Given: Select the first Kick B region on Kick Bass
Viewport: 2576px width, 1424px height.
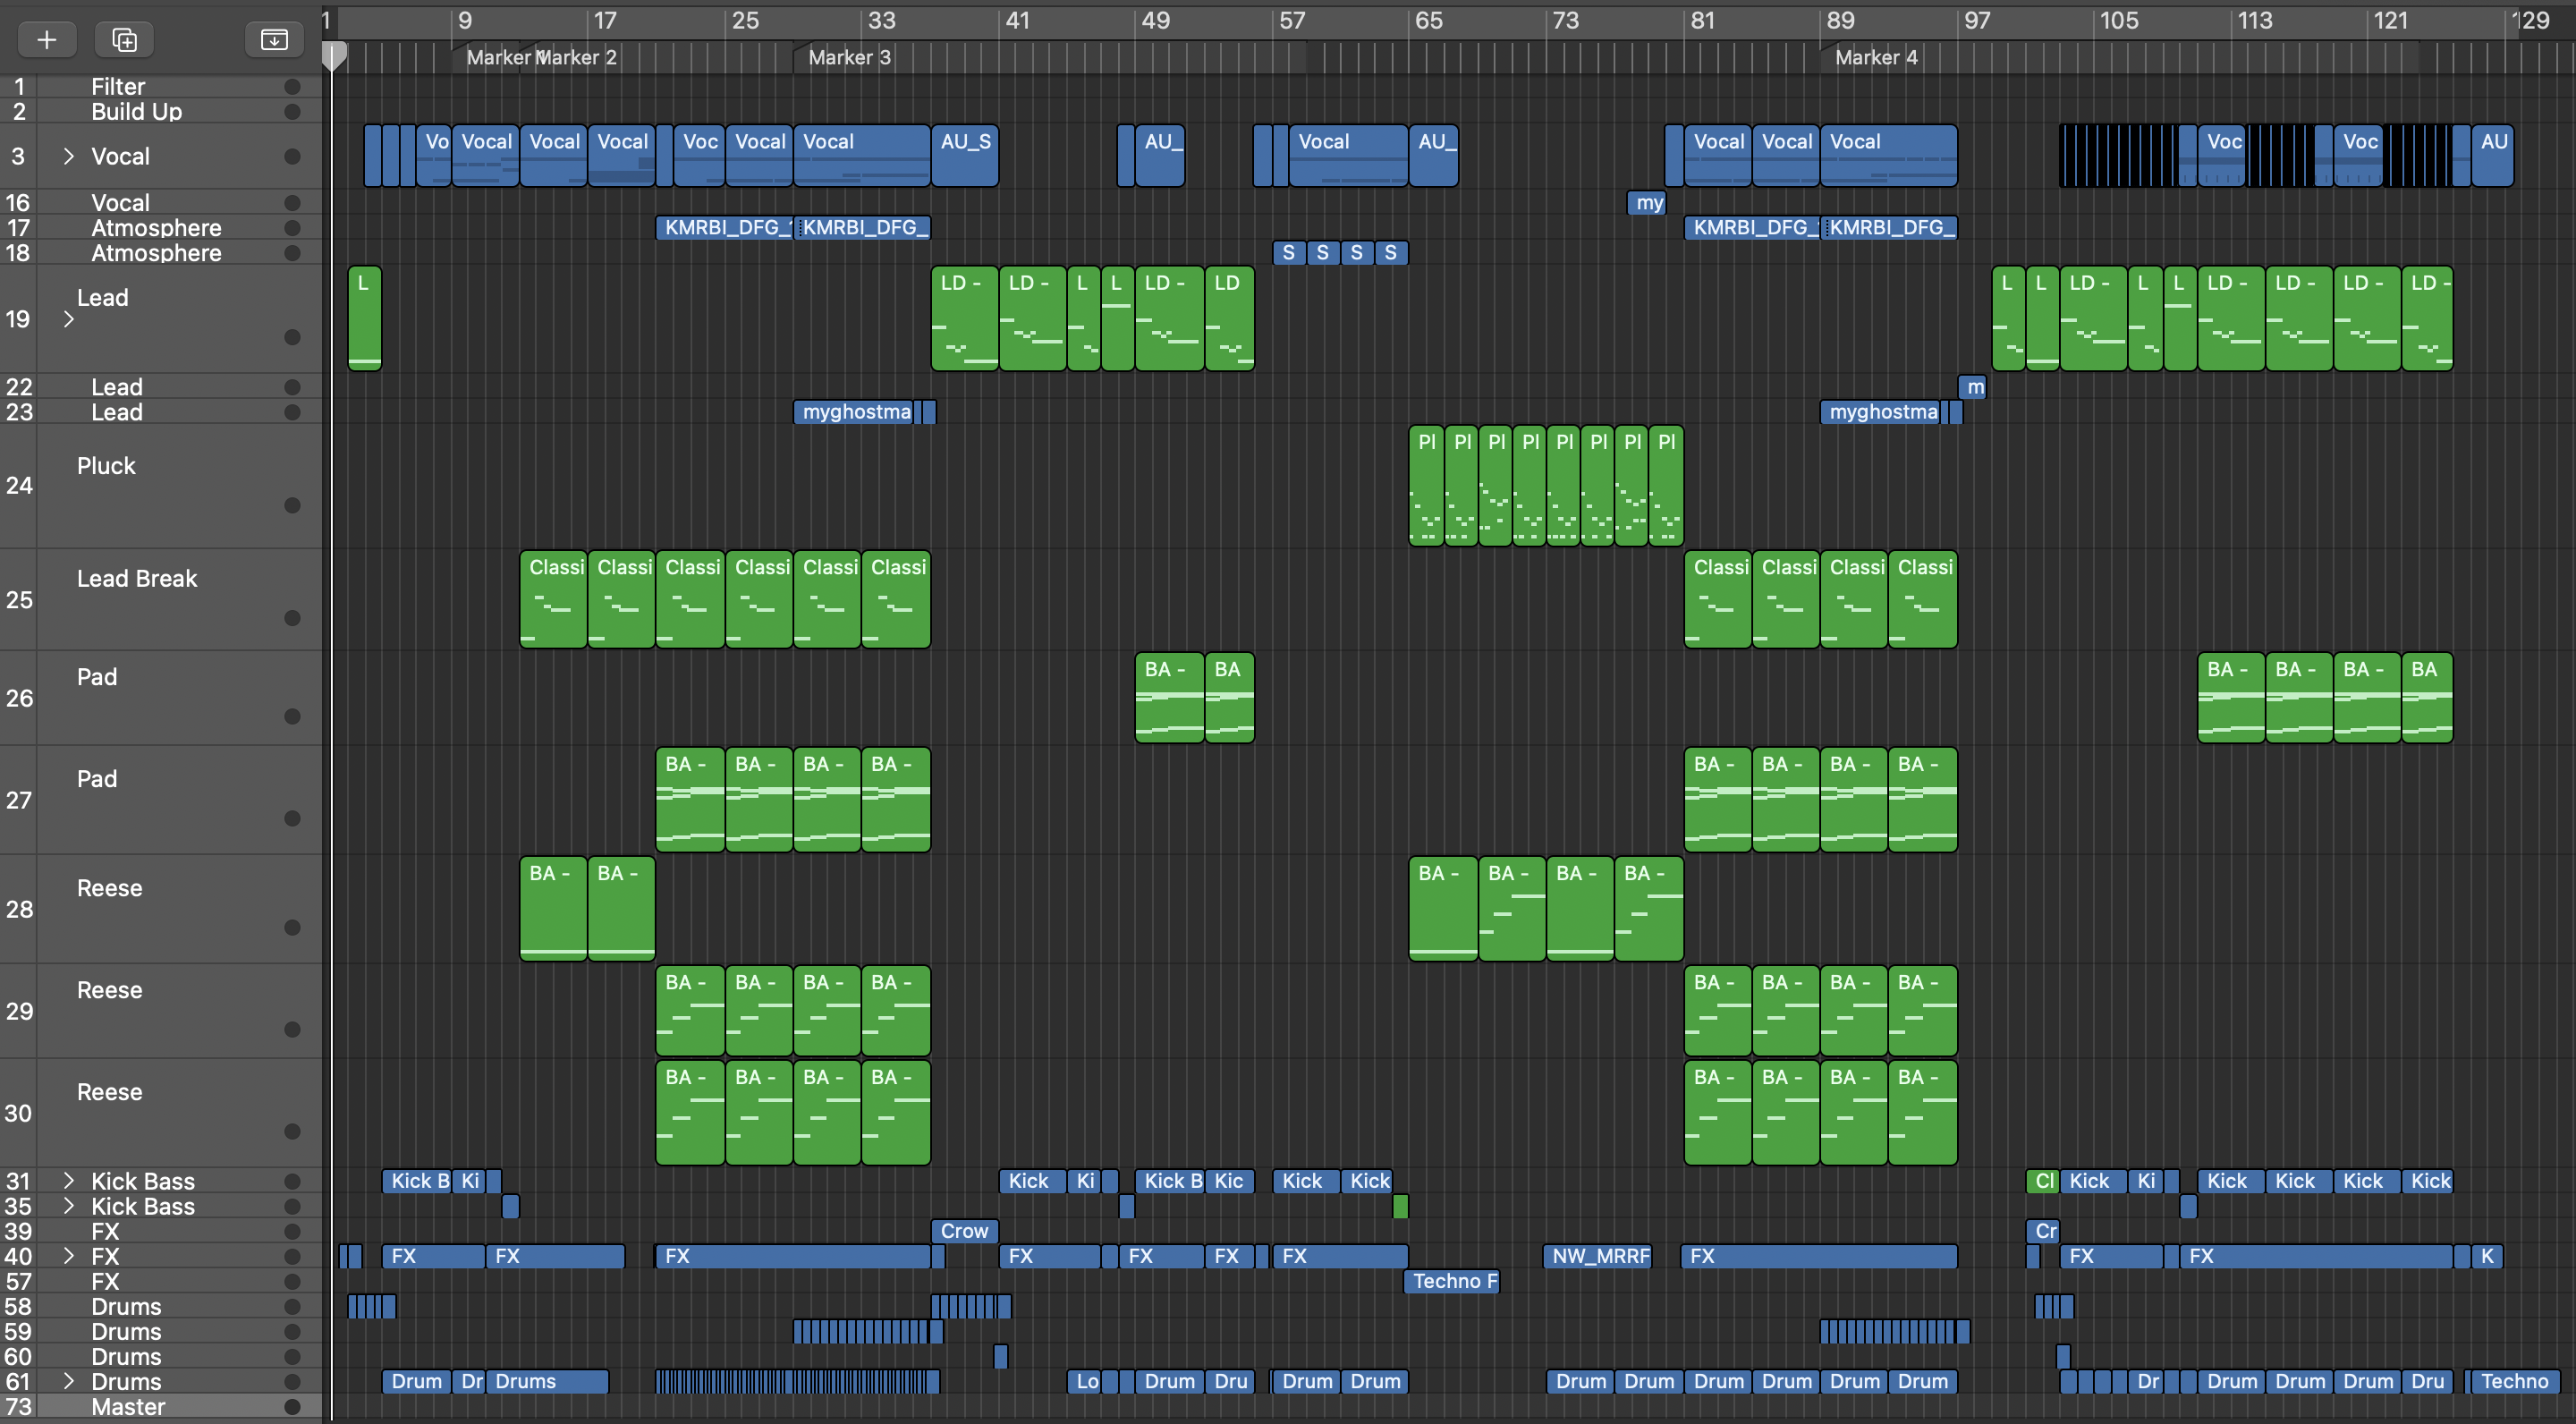Looking at the screenshot, I should (417, 1181).
